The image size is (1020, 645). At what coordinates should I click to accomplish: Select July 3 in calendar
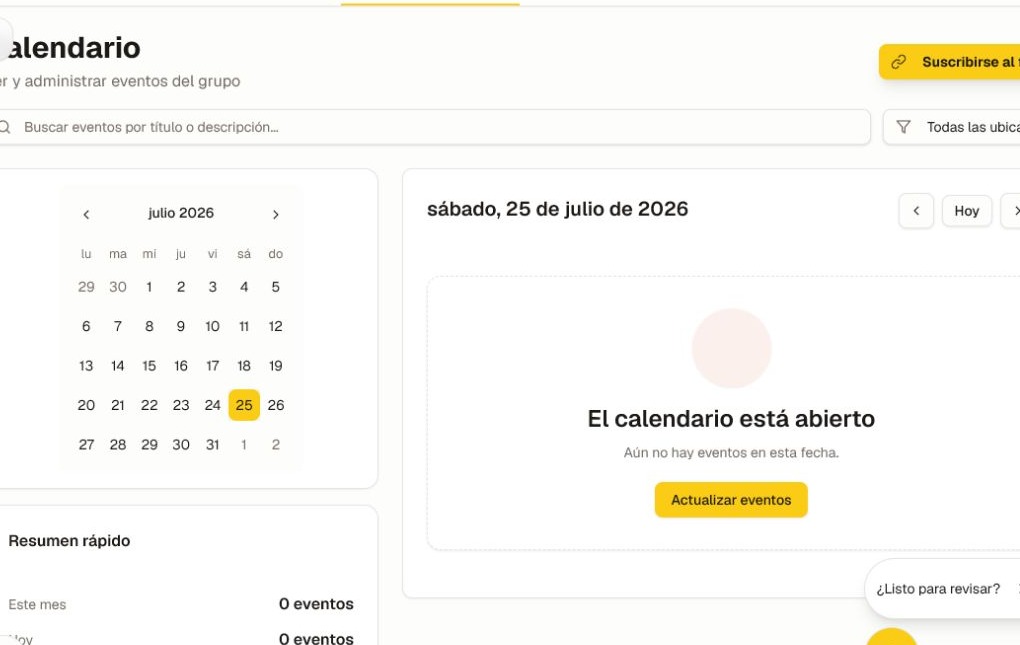click(x=213, y=287)
